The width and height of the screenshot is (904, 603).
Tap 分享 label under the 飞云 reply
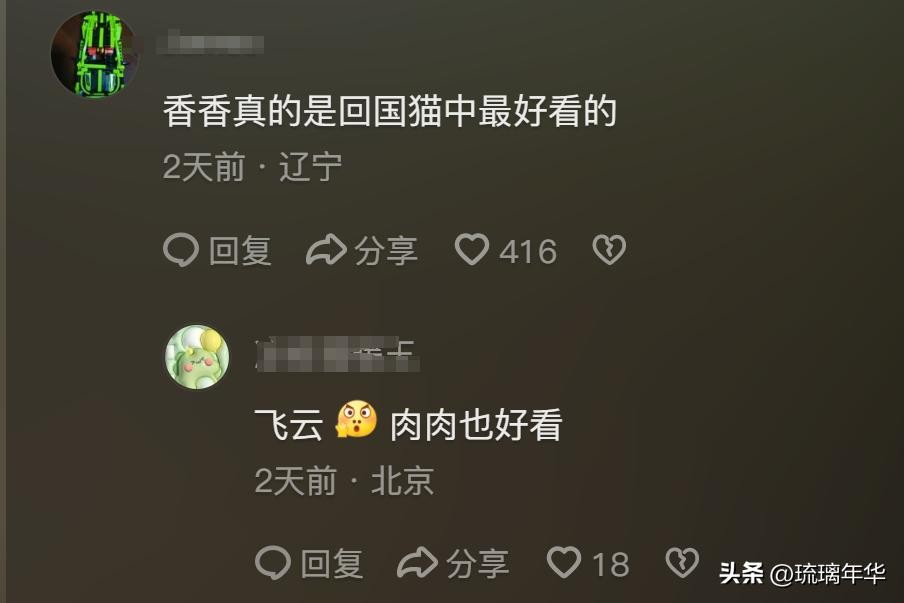click(x=477, y=563)
